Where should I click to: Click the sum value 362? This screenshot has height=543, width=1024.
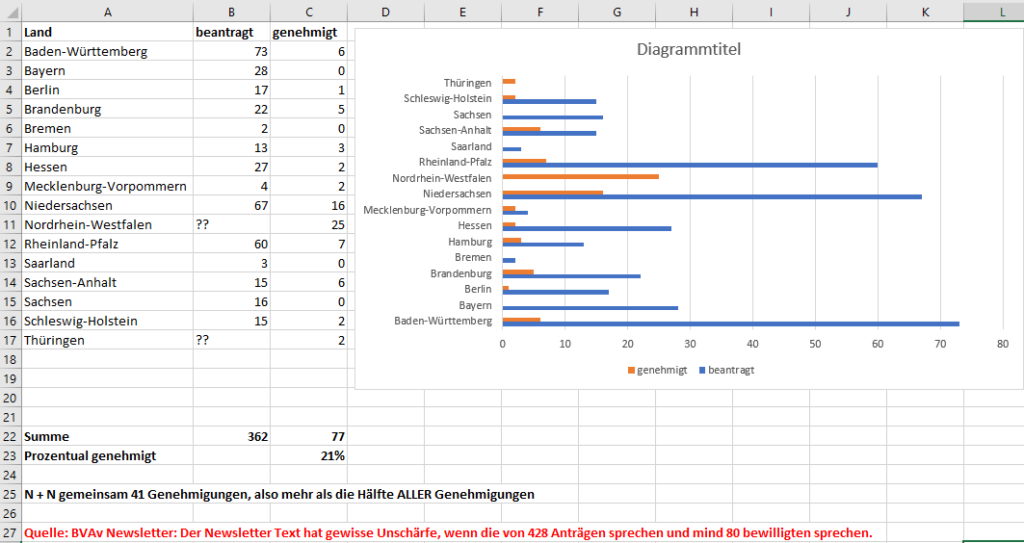pyautogui.click(x=232, y=436)
